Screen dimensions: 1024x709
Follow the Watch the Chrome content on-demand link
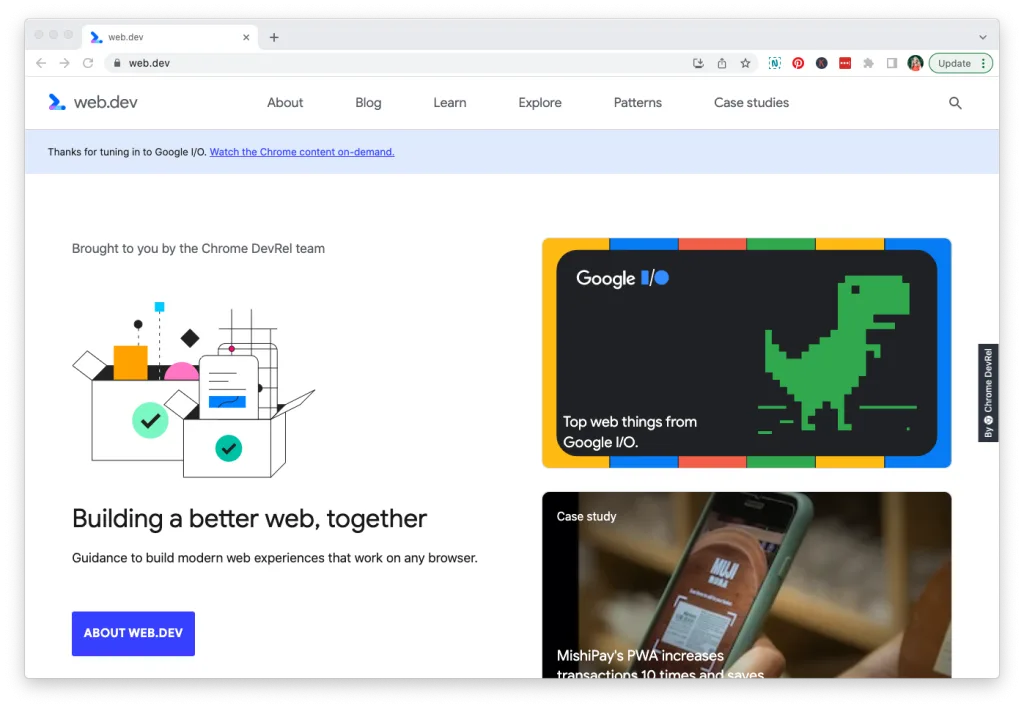[302, 152]
